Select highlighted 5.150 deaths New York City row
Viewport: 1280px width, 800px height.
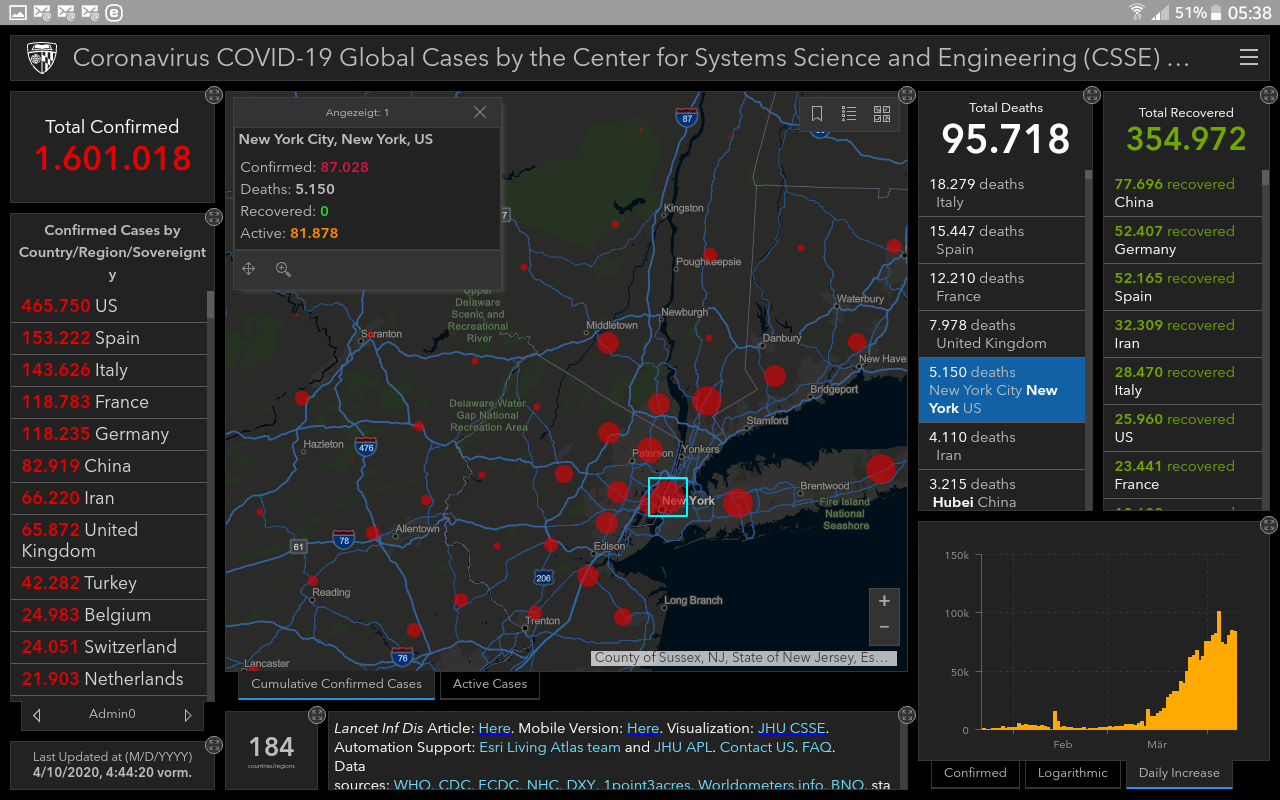click(1002, 390)
